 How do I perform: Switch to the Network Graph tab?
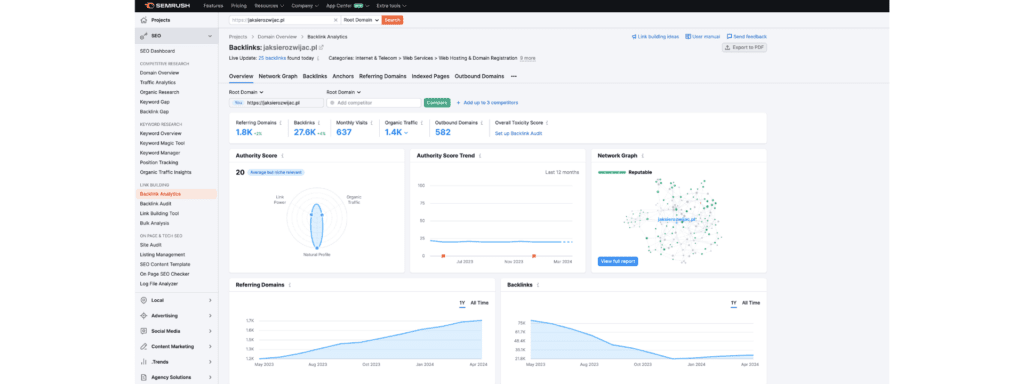(278, 76)
